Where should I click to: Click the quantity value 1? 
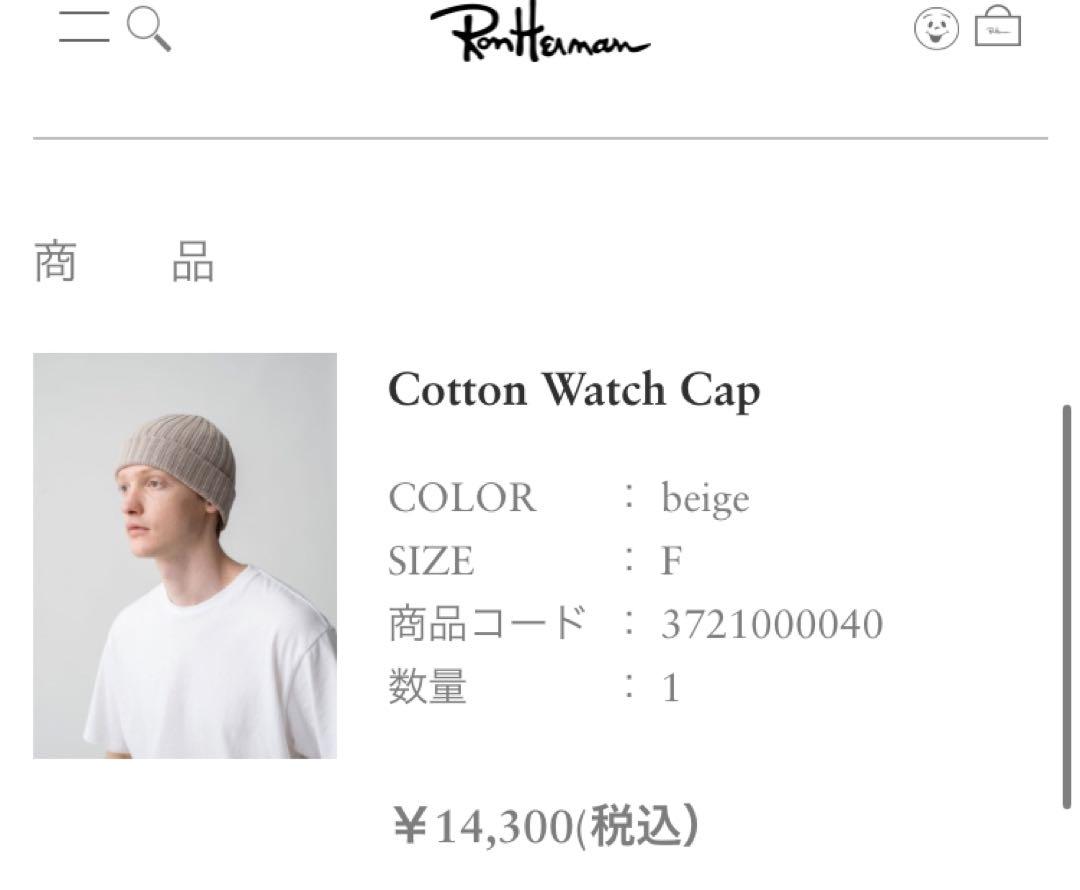pyautogui.click(x=671, y=687)
